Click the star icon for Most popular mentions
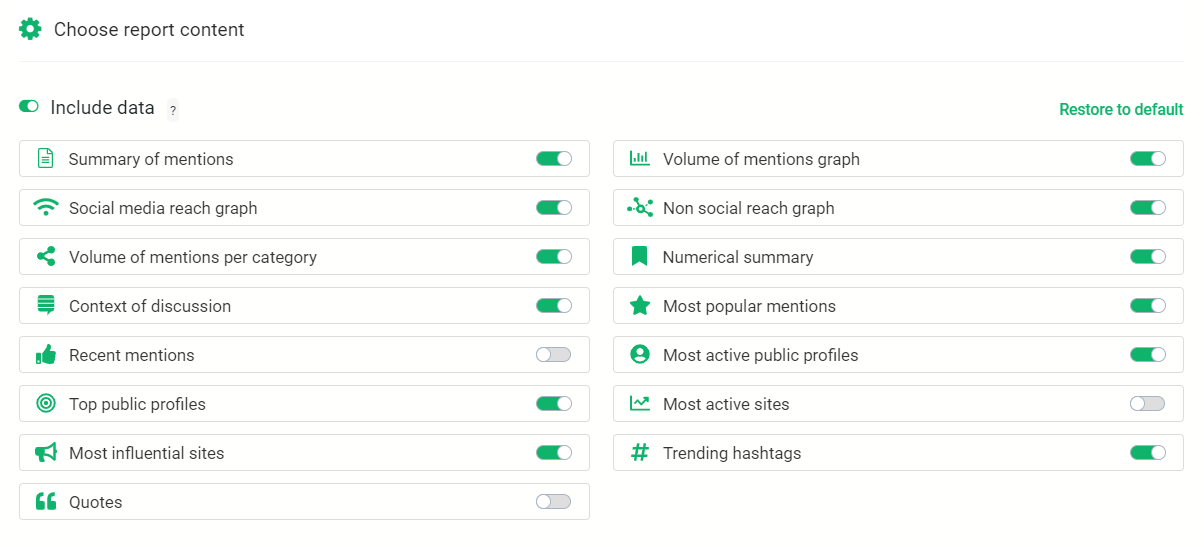1204x547 pixels. coord(640,306)
